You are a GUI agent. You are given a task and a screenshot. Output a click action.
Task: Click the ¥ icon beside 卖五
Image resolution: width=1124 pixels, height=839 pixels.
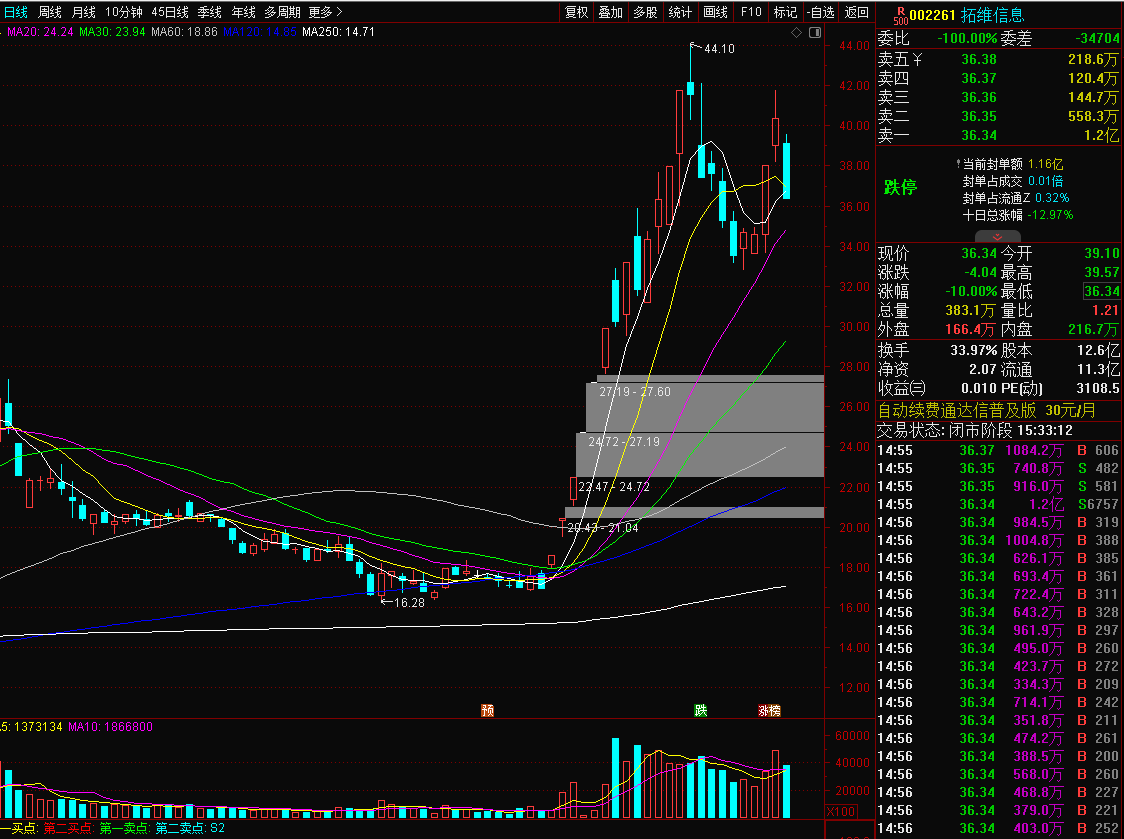coord(917,60)
